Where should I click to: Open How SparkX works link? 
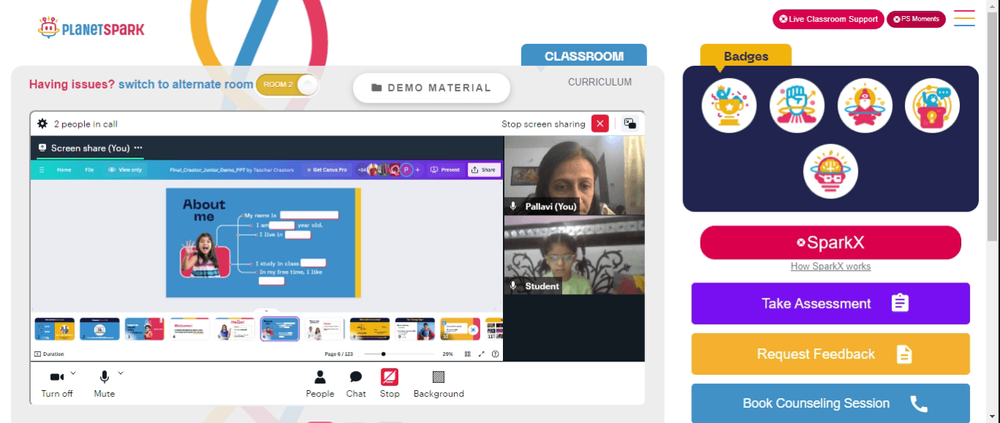pos(830,266)
